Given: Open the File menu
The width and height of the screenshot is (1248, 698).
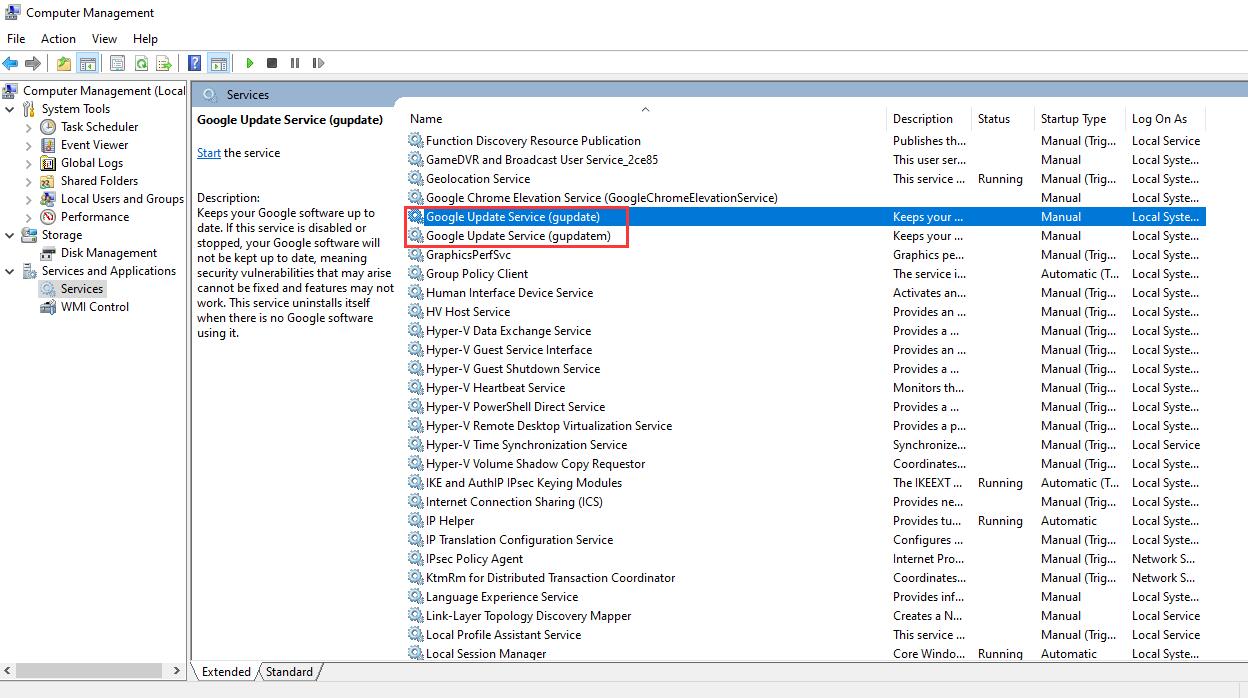Looking at the screenshot, I should pos(16,38).
